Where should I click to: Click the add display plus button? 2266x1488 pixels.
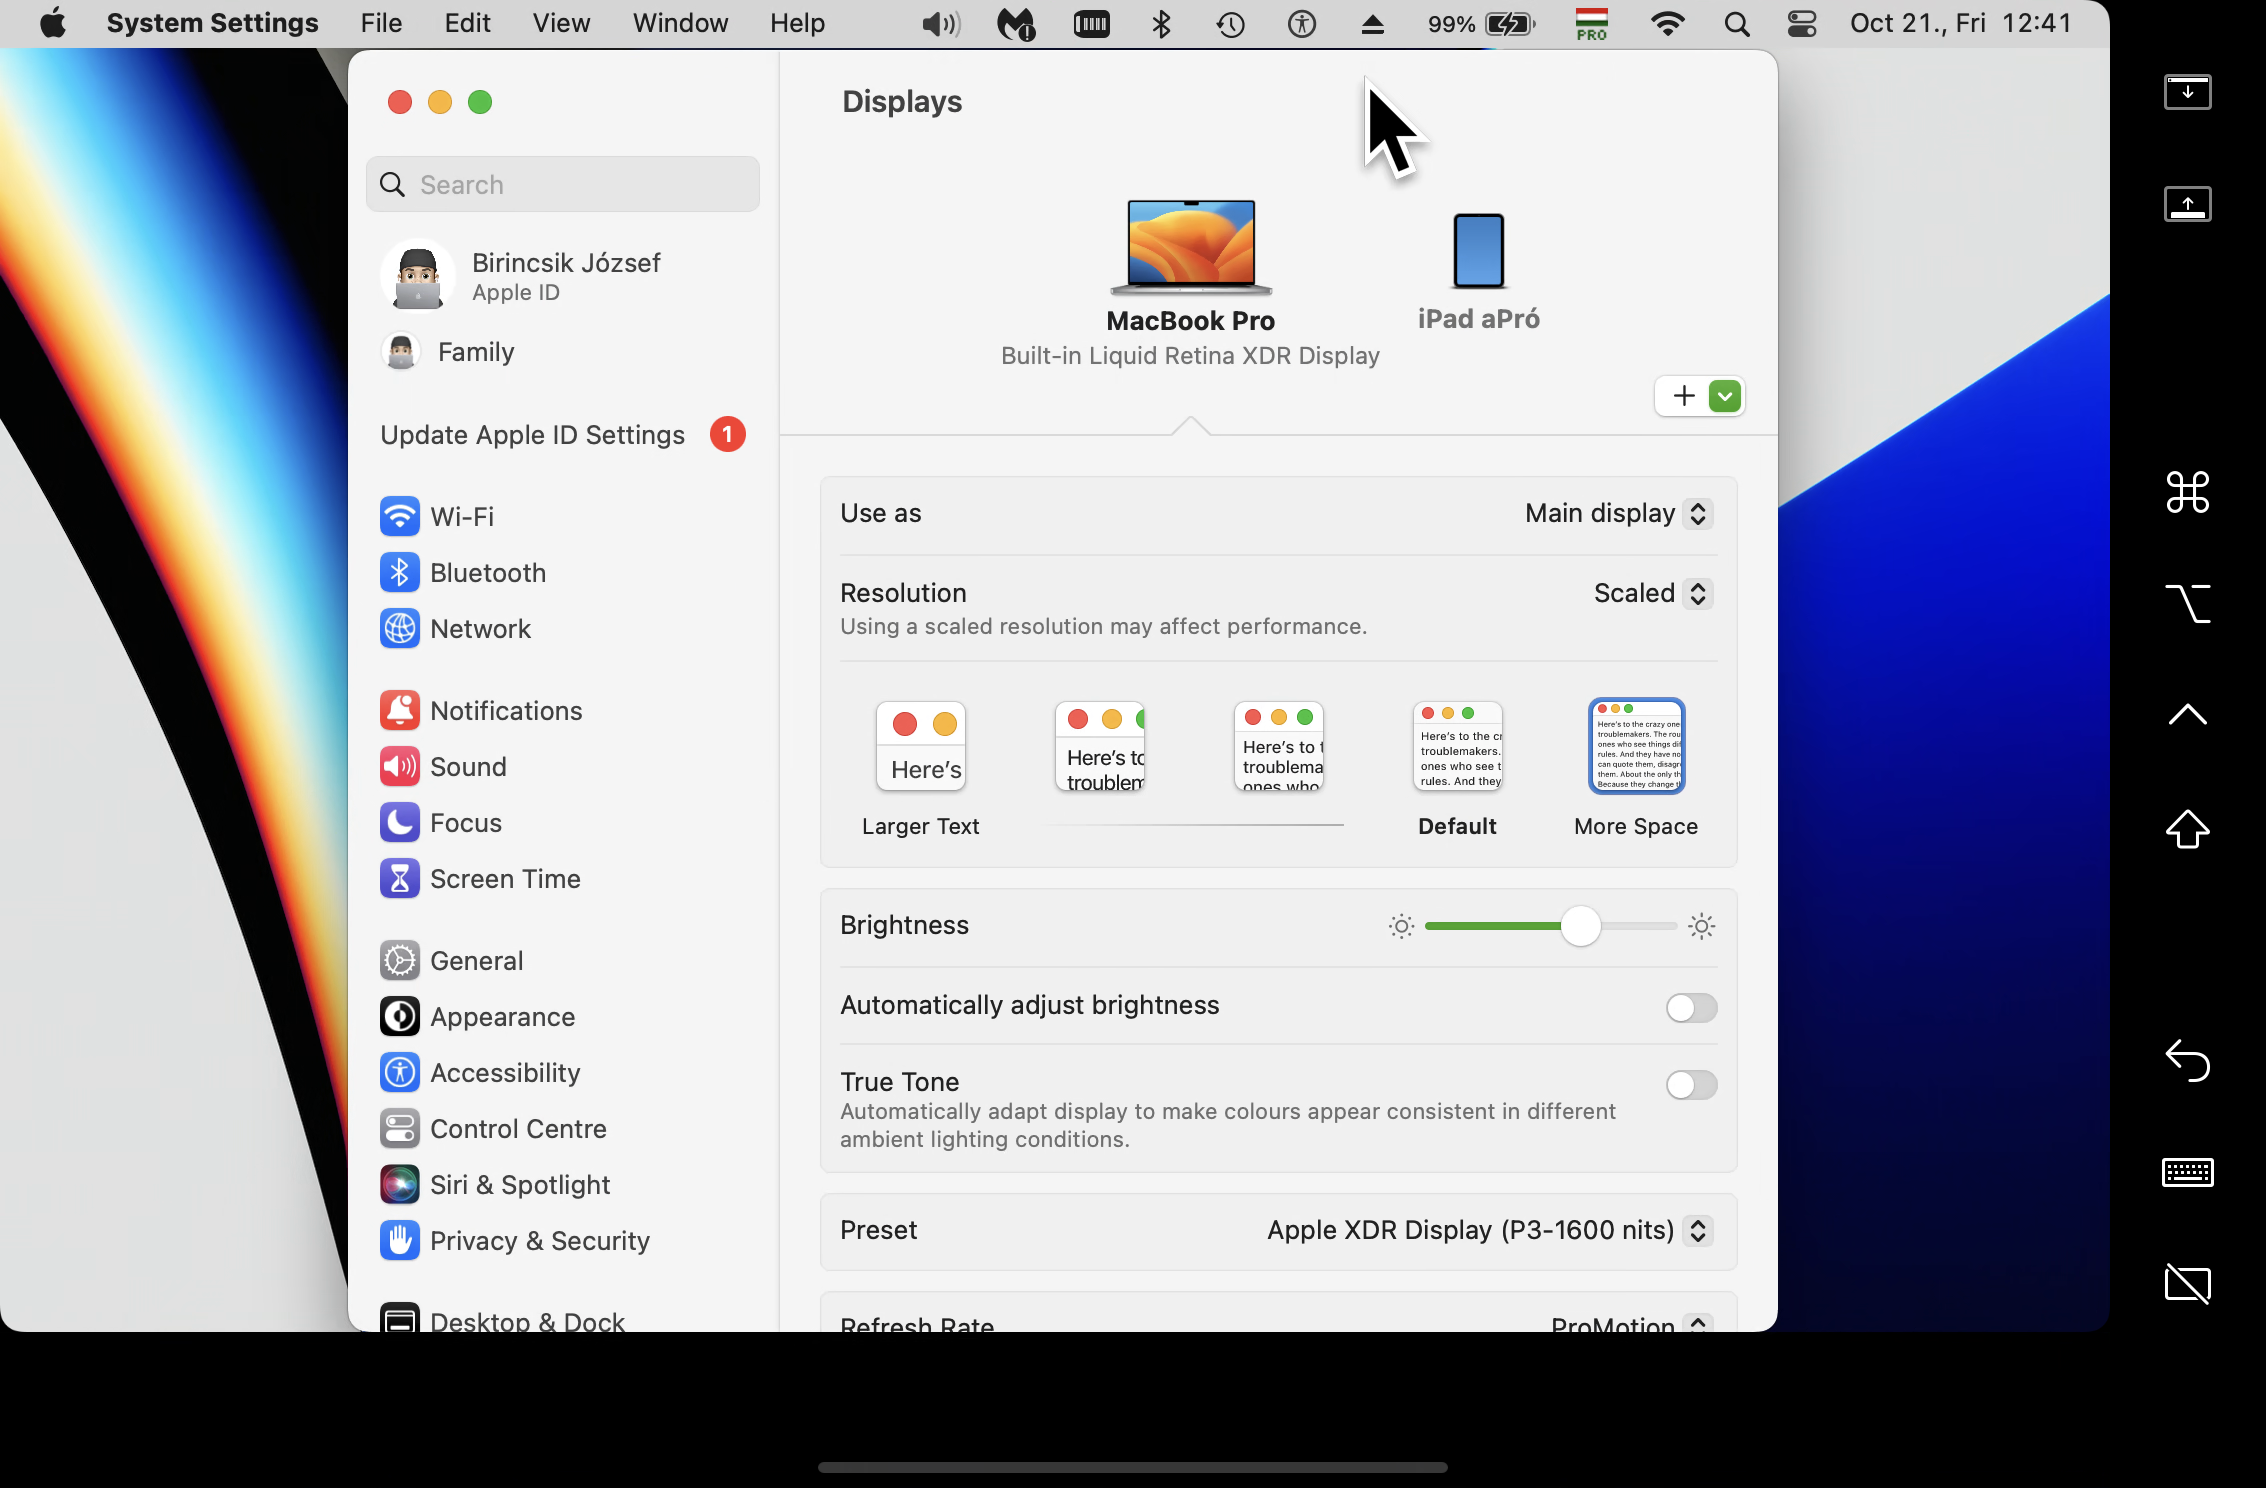coord(1684,396)
